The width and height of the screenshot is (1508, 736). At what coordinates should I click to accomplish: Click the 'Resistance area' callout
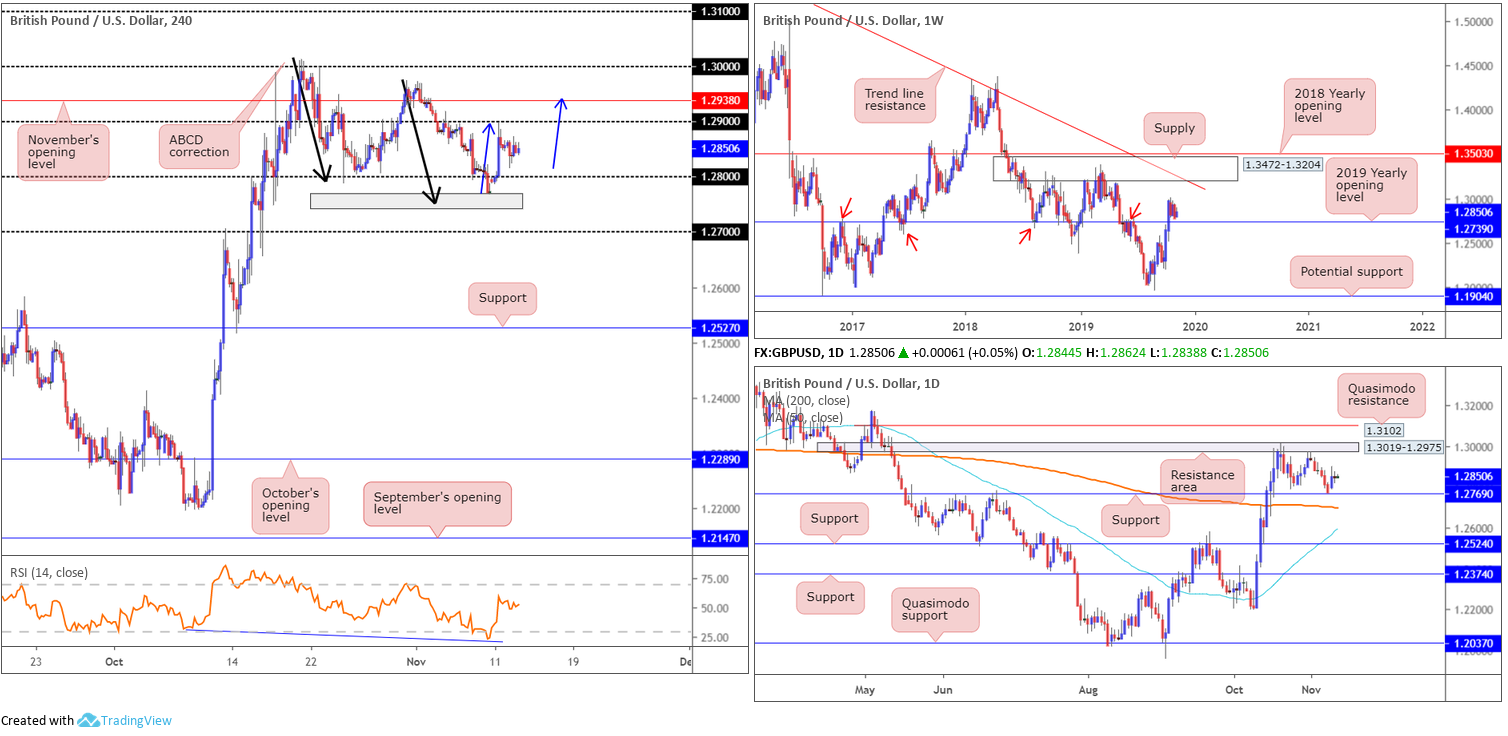click(1201, 483)
